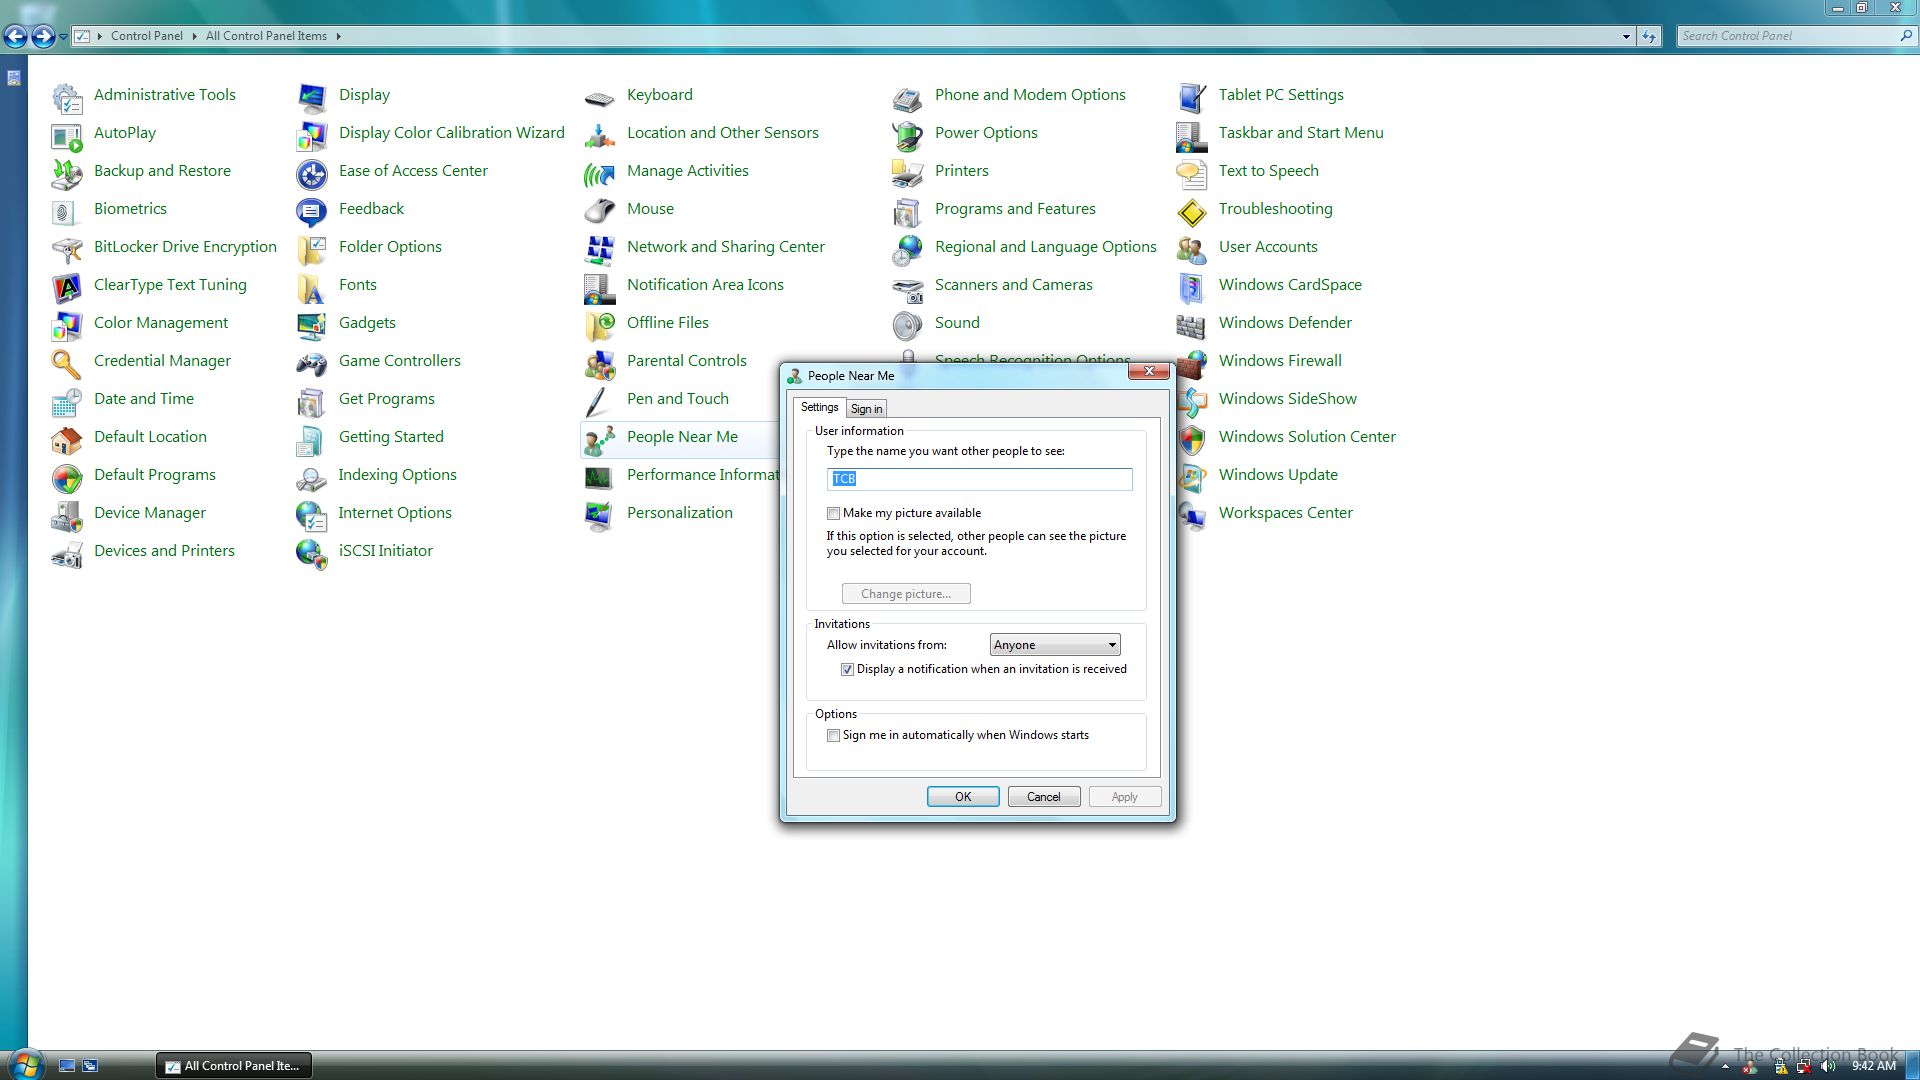
Task: Open the Windows Start orb
Action: (x=24, y=1064)
